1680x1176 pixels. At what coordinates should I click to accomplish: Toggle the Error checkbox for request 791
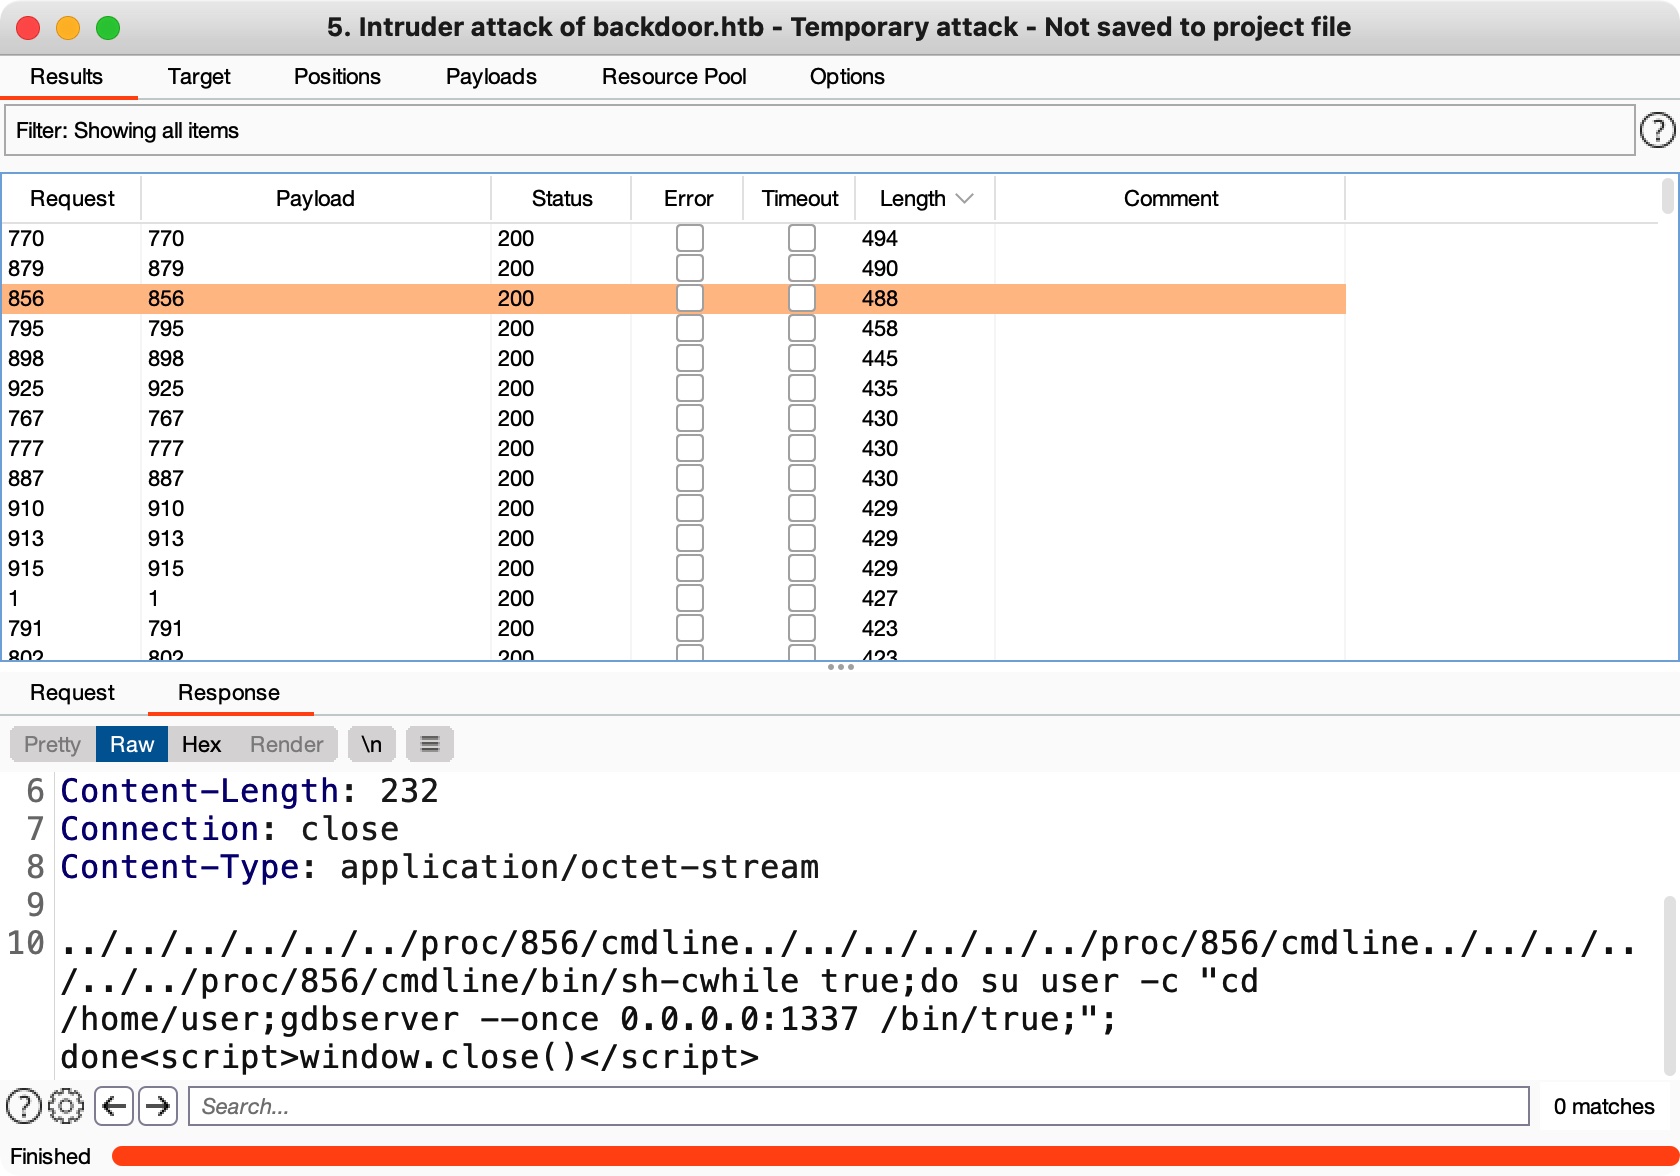[x=690, y=628]
